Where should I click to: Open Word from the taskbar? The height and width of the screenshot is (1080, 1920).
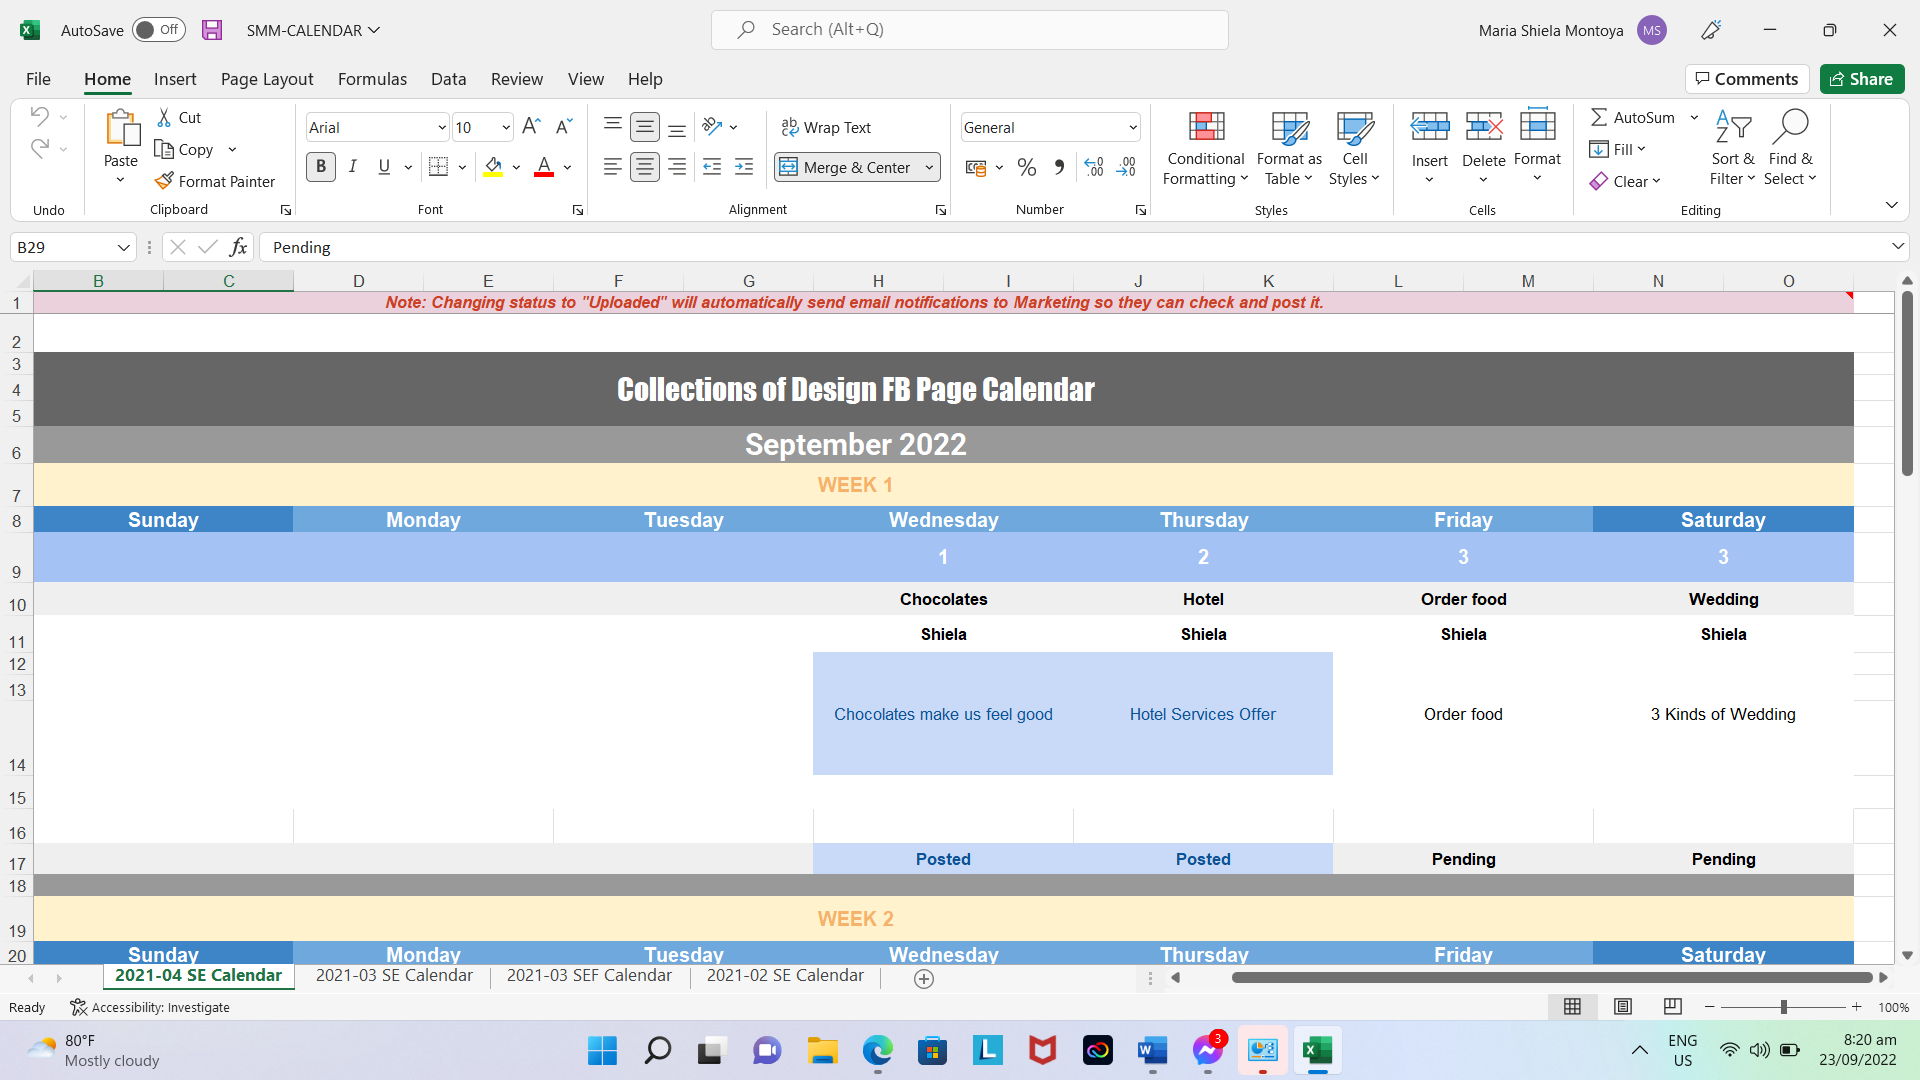coord(1152,1050)
